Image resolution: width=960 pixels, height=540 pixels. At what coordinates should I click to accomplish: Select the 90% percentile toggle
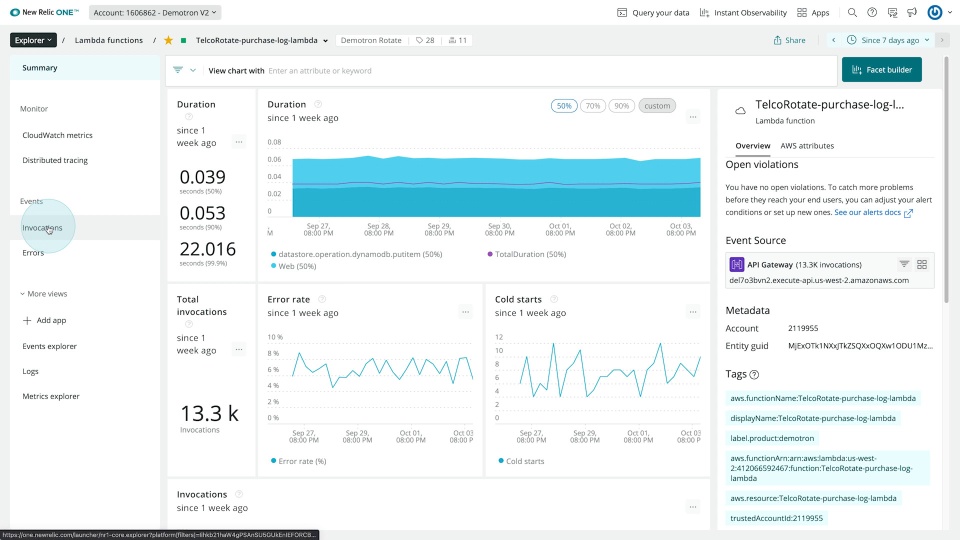coord(621,106)
